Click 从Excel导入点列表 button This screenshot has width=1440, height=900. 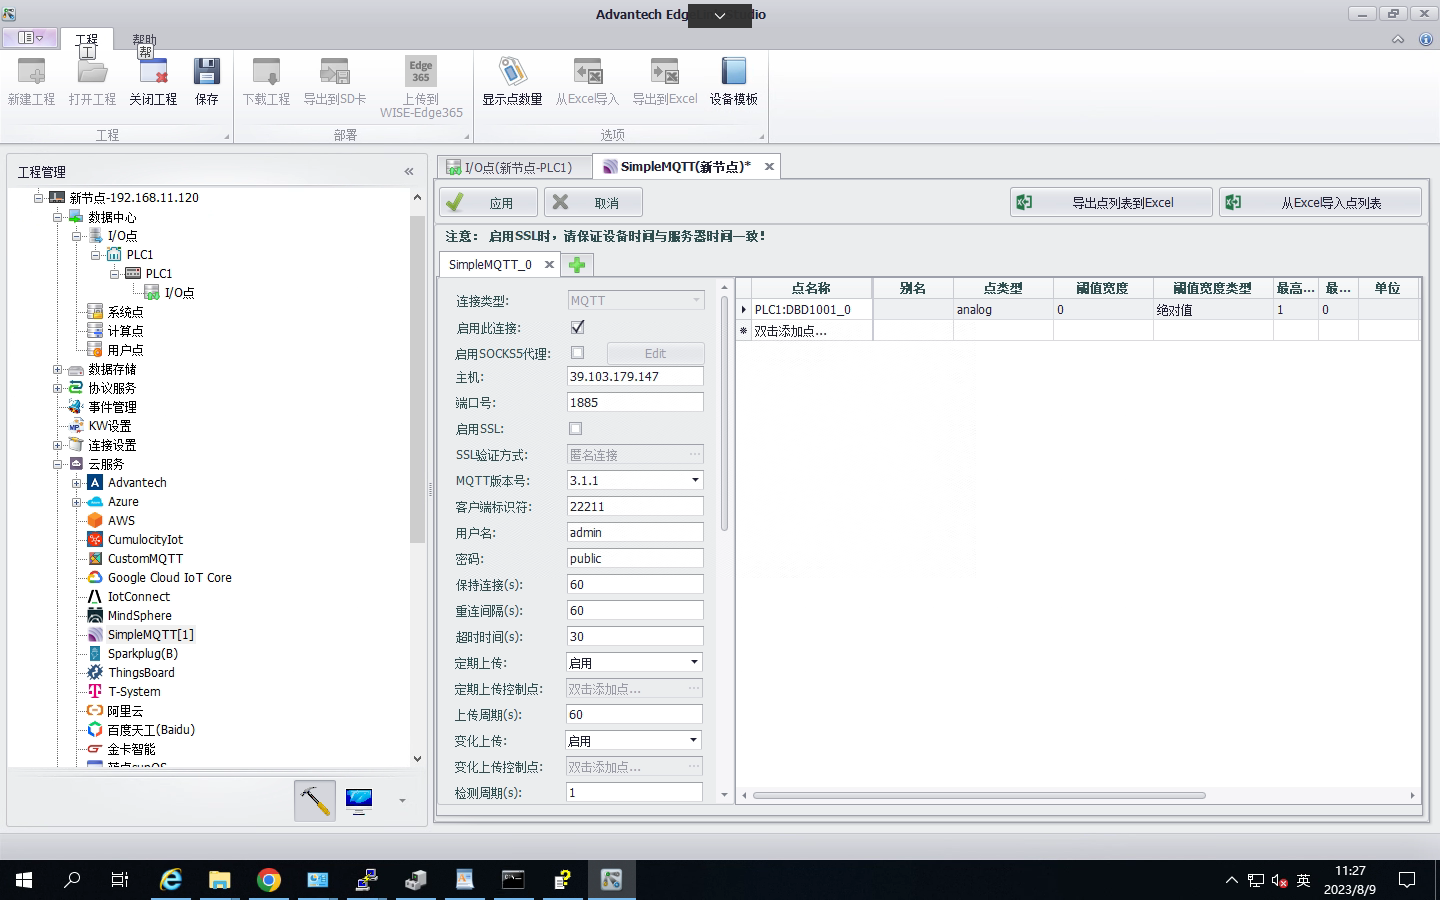[1320, 202]
